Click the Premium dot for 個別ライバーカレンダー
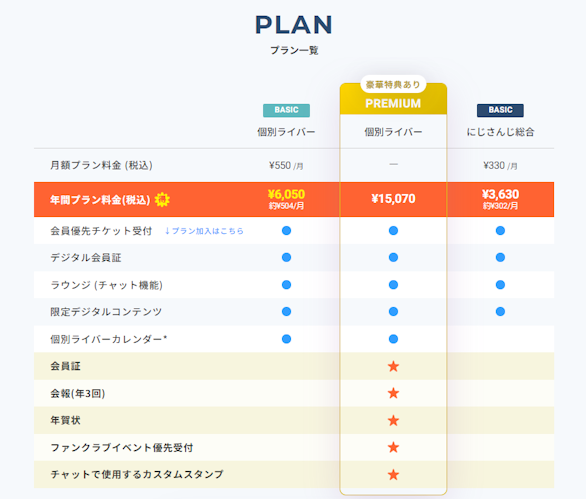This screenshot has height=499, width=586. tap(393, 339)
